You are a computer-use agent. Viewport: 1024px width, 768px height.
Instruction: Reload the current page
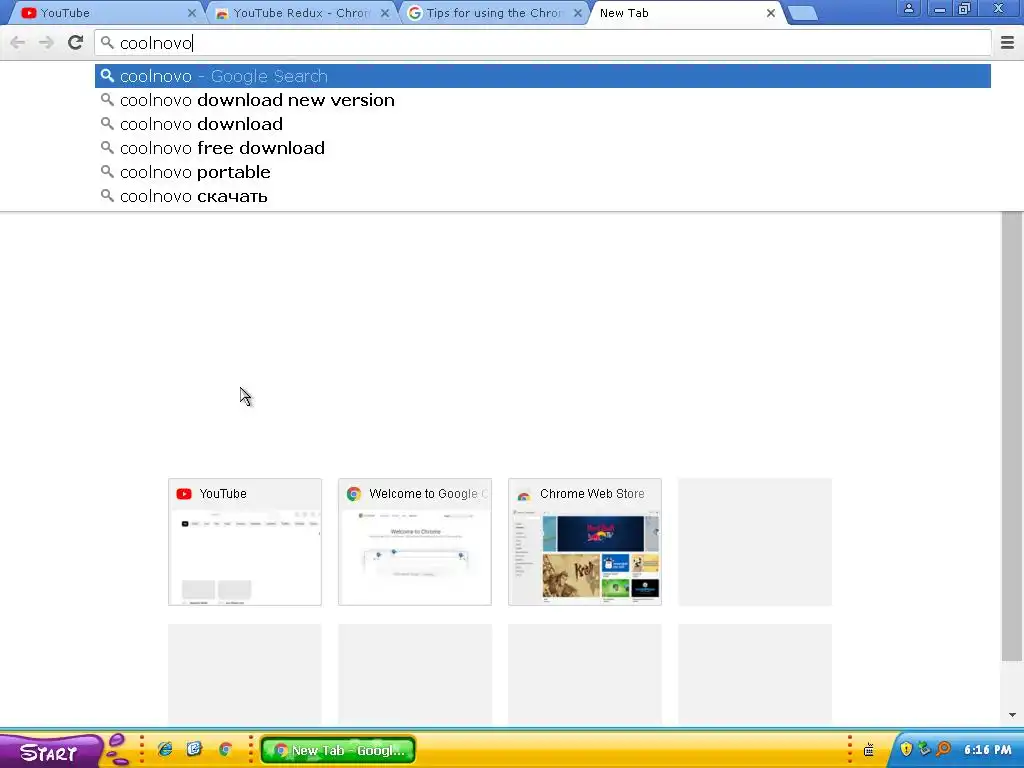pos(76,42)
